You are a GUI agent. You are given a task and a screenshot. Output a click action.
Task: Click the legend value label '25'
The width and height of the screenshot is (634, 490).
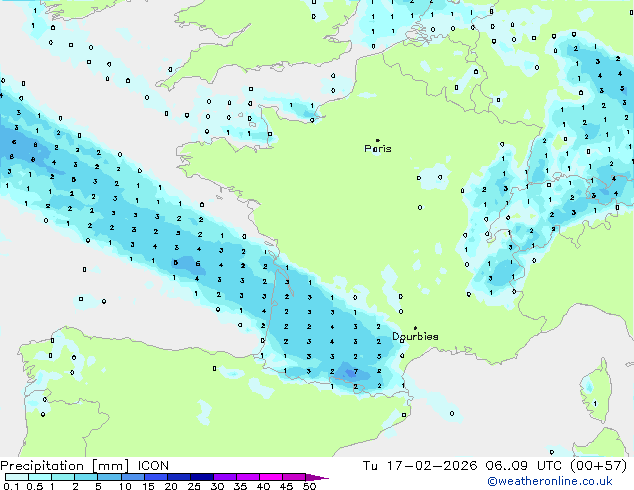pos(194,486)
